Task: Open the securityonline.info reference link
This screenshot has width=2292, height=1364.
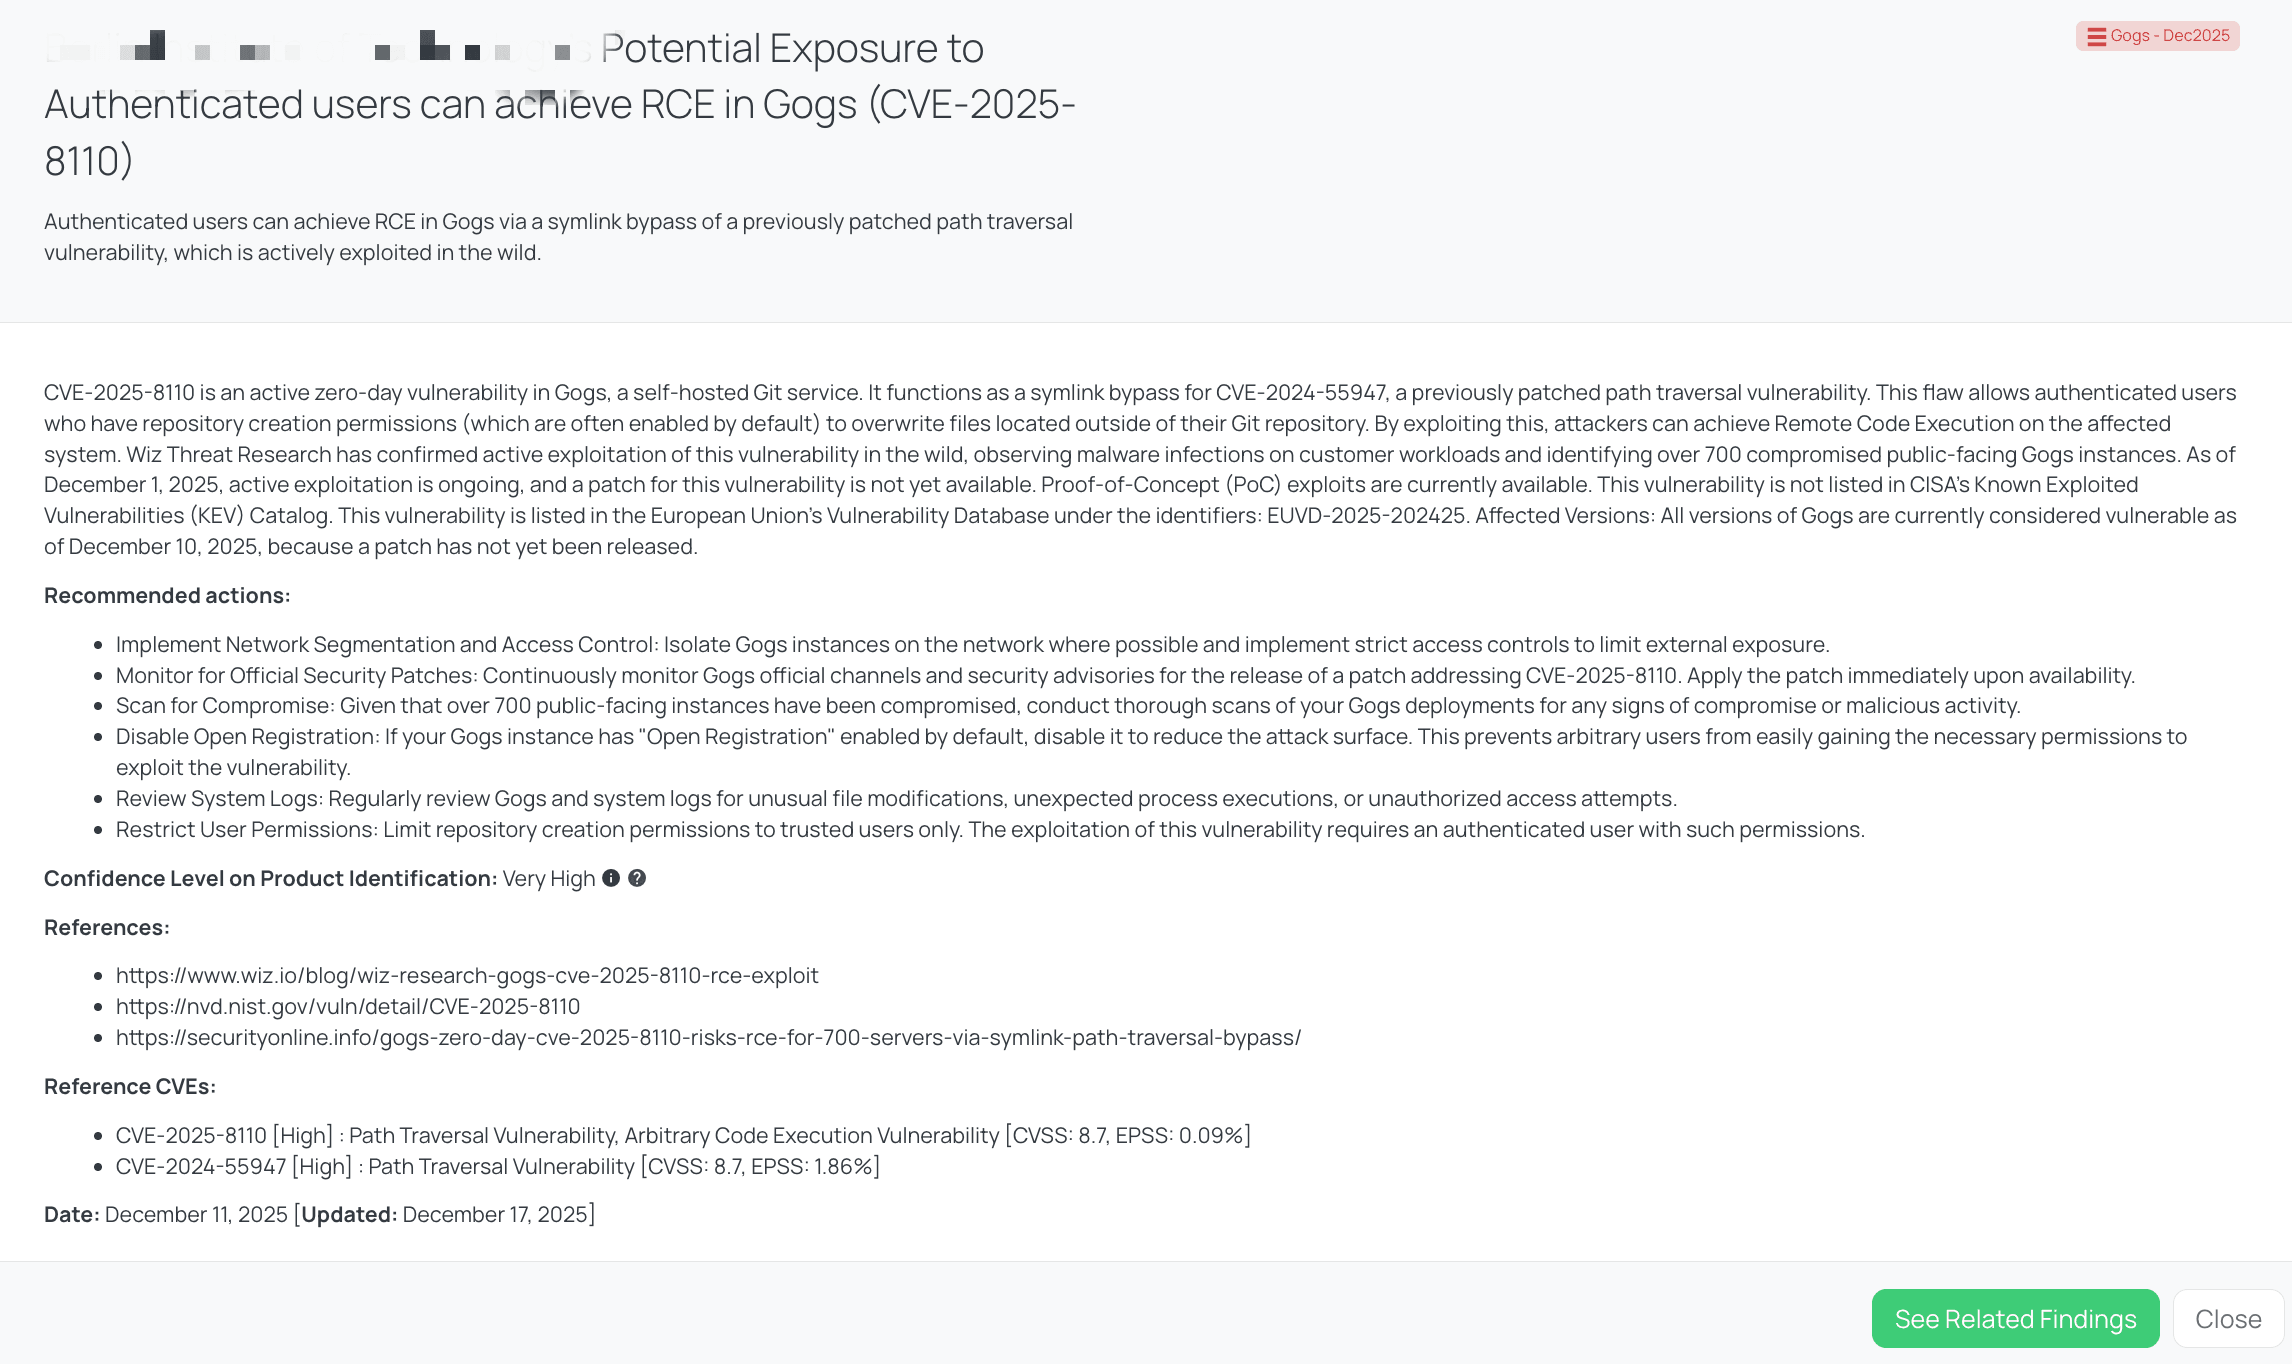Action: (x=707, y=1037)
